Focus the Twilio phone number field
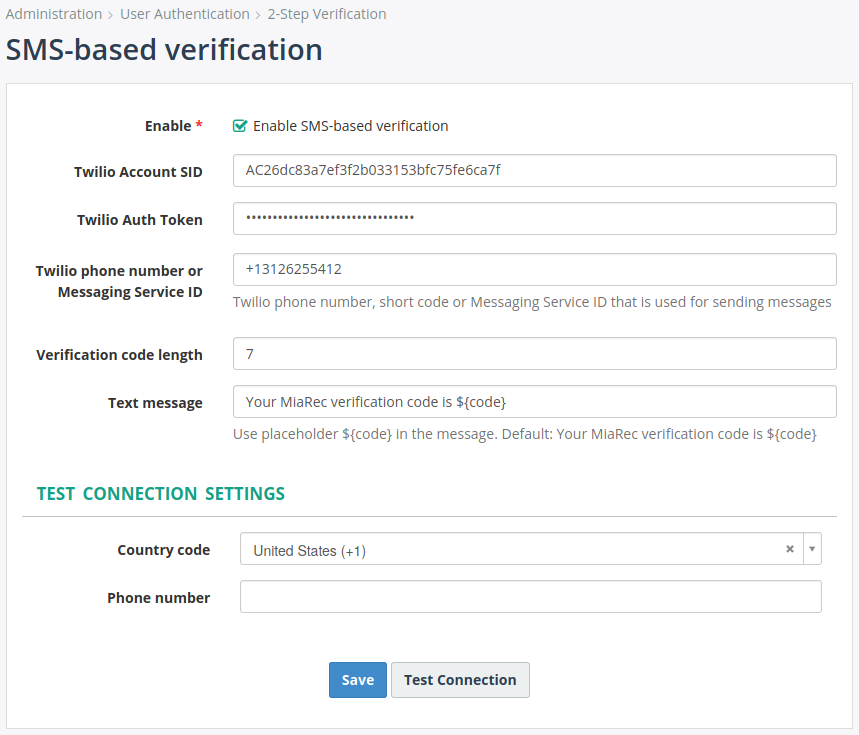 coord(535,269)
